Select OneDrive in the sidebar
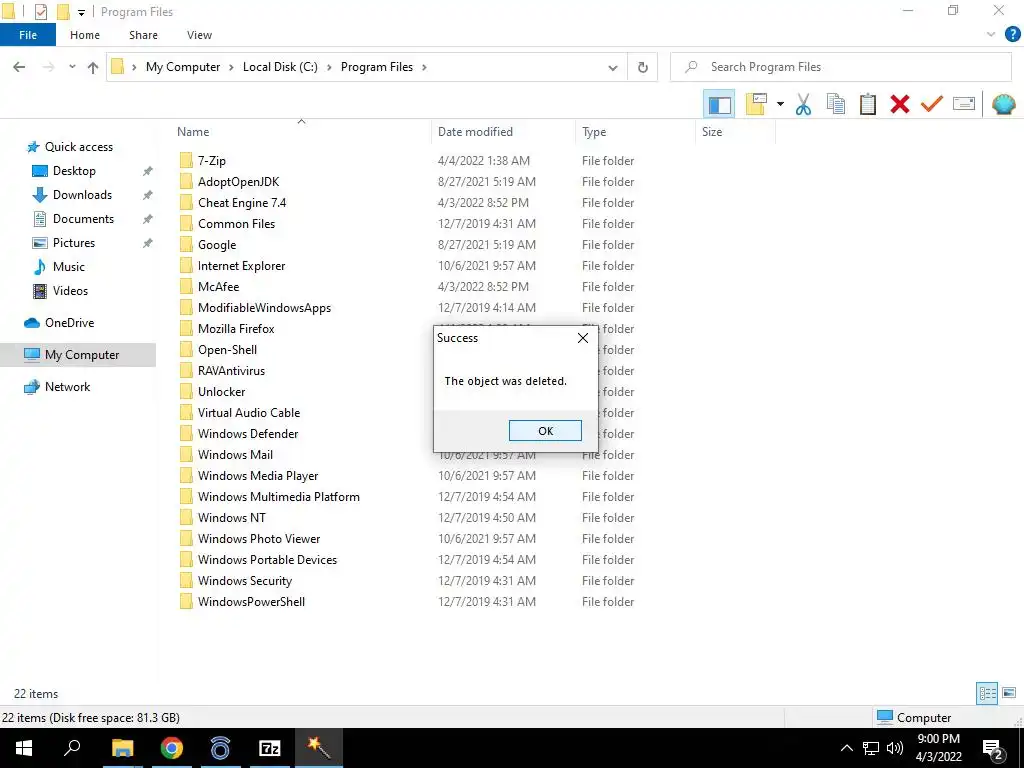This screenshot has height=768, width=1024. tap(69, 323)
